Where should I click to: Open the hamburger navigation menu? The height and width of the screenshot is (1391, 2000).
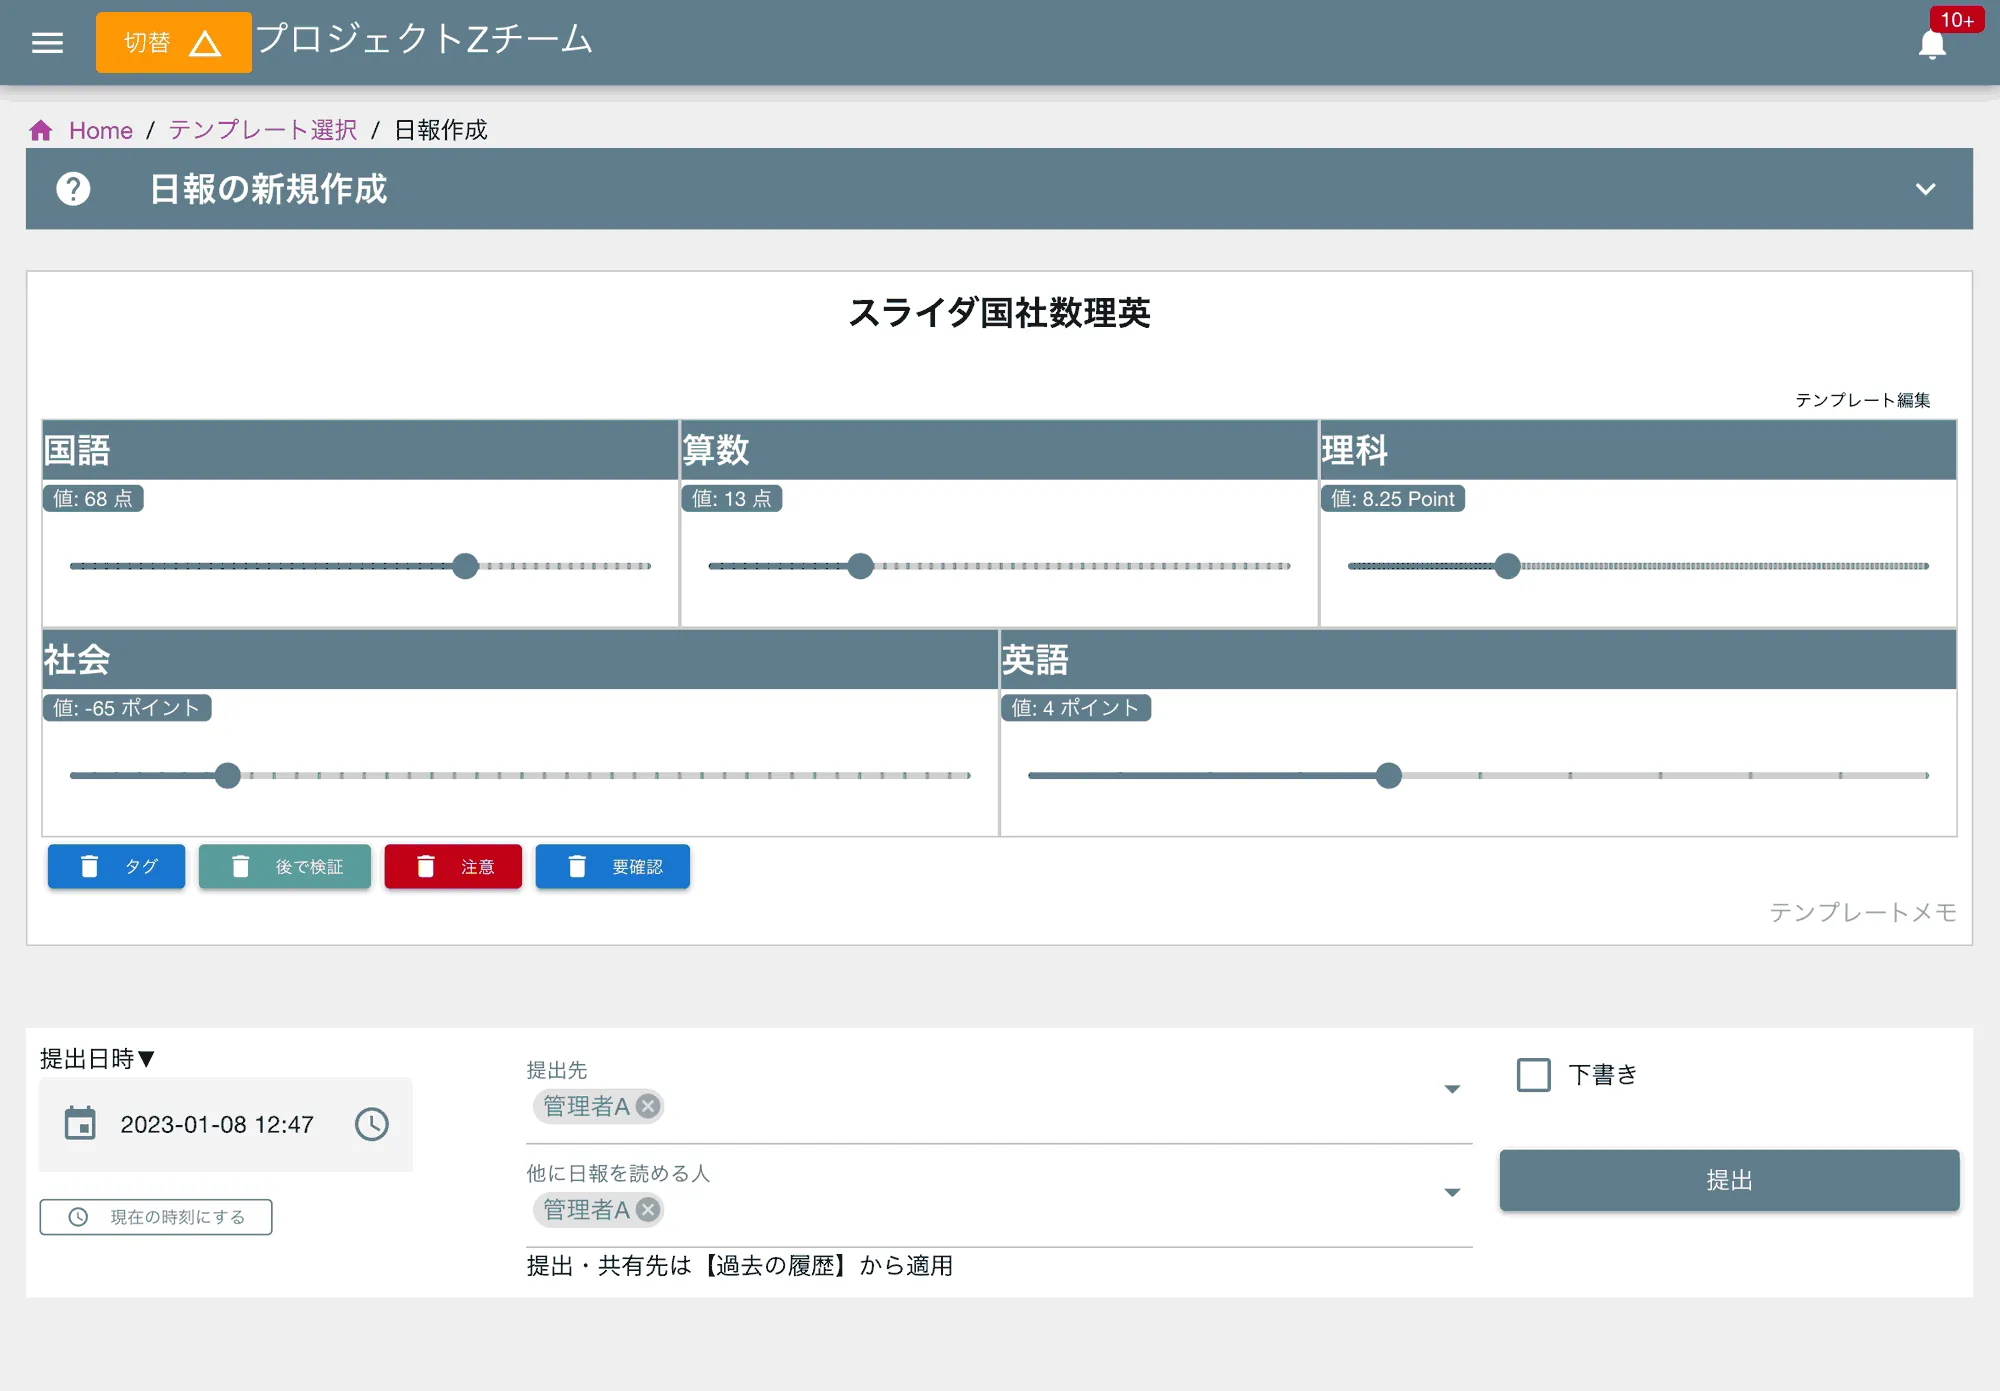click(46, 42)
